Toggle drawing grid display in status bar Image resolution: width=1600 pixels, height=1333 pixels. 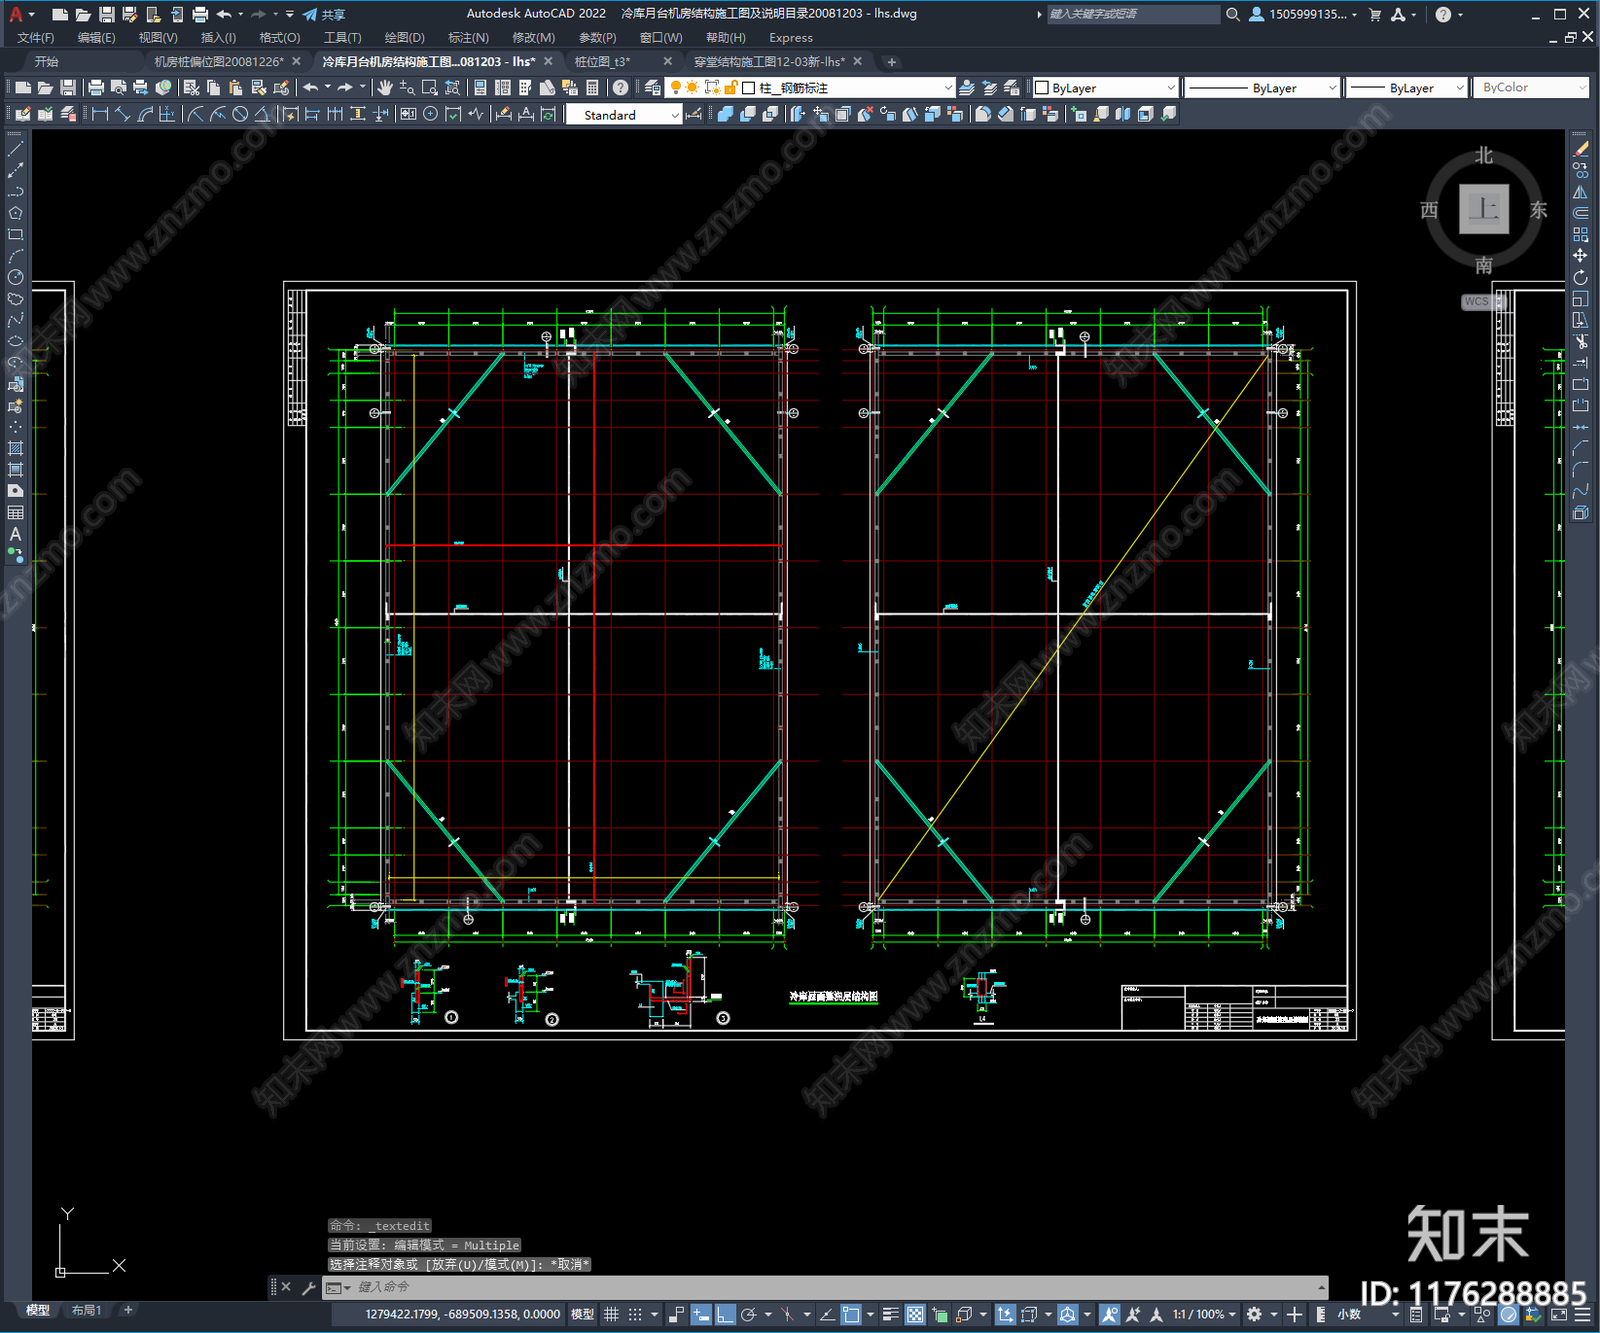(611, 1315)
